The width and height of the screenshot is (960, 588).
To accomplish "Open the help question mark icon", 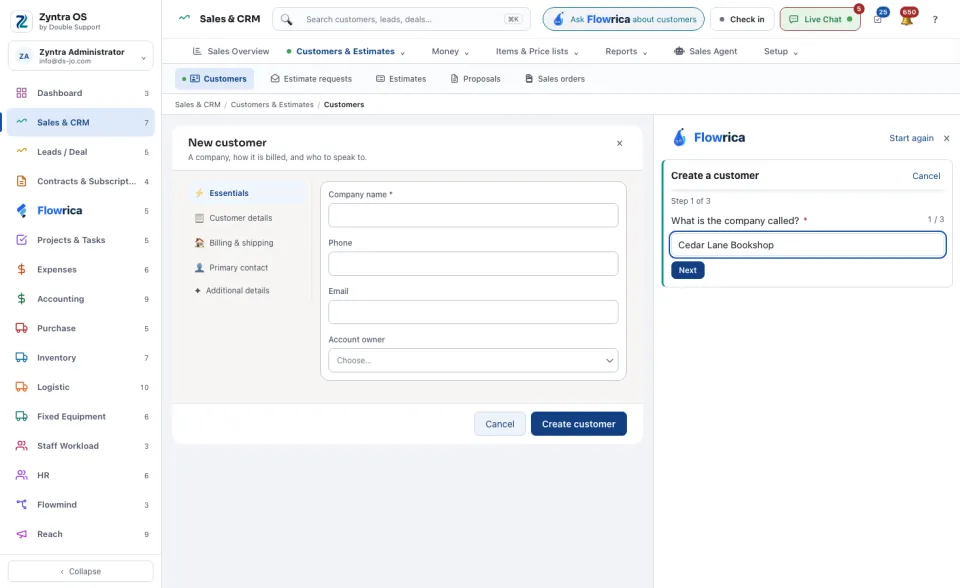I will [935, 20].
